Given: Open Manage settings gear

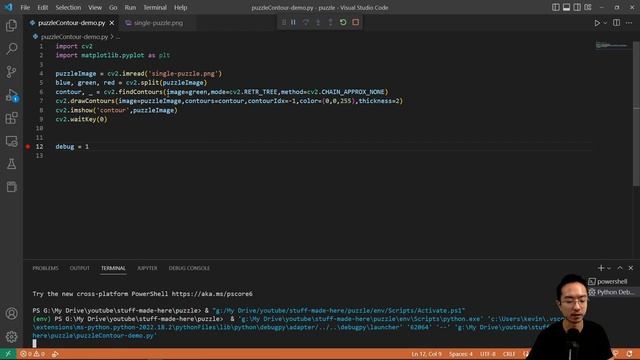Looking at the screenshot, I should pyautogui.click(x=11, y=337).
